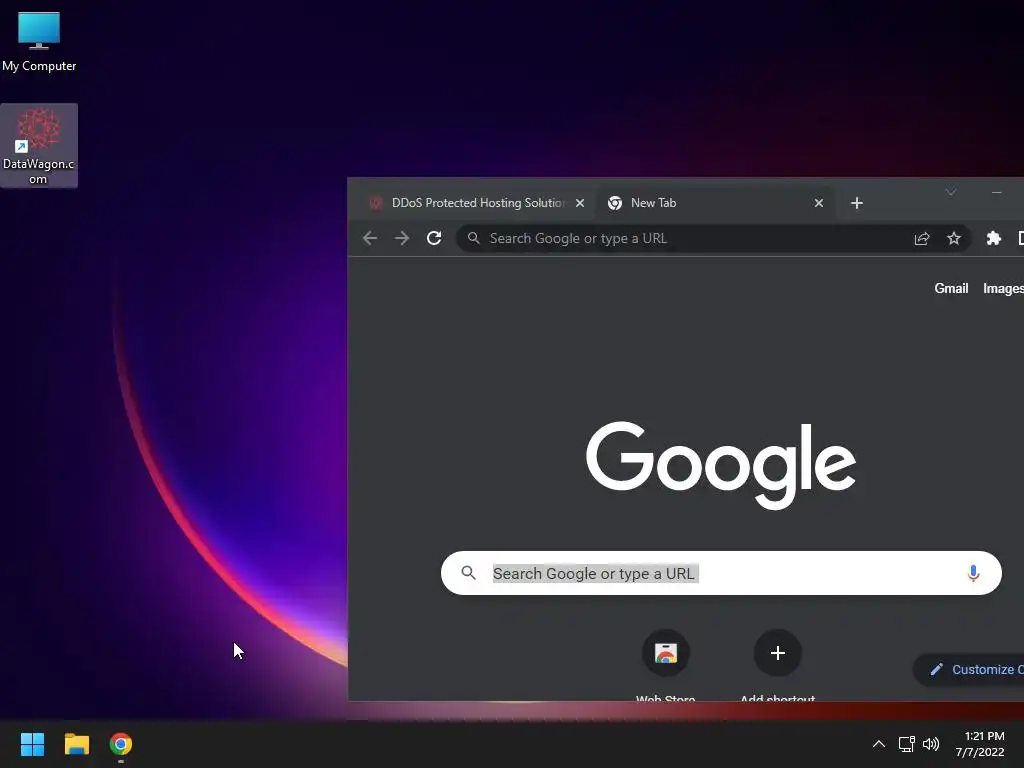The width and height of the screenshot is (1024, 768).
Task: Open network status tray icon
Action: click(x=906, y=744)
